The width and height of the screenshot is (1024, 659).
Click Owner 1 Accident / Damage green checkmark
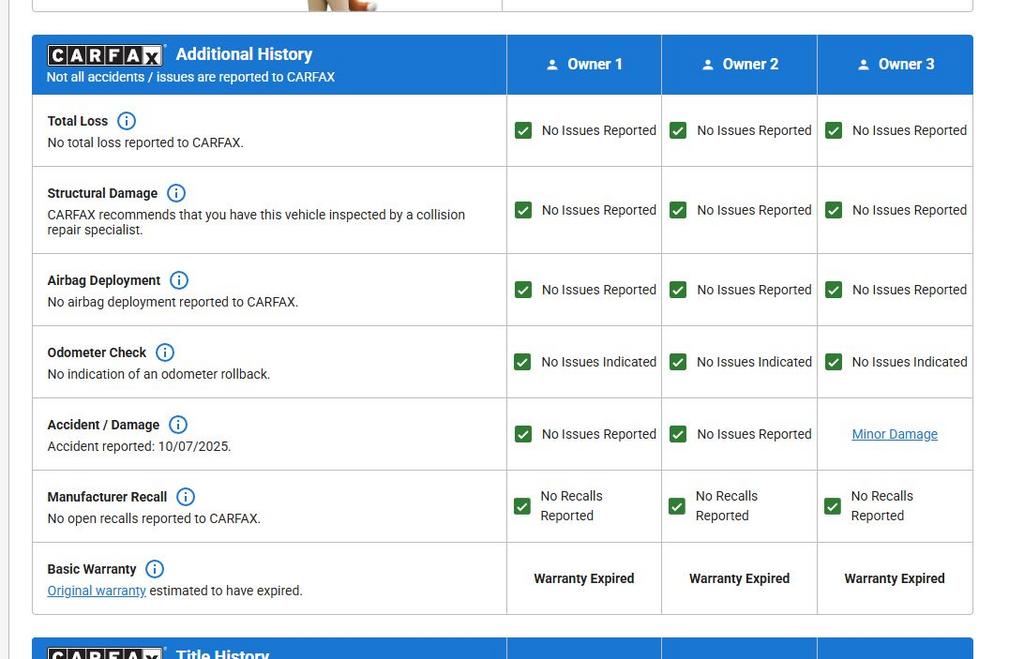[523, 434]
